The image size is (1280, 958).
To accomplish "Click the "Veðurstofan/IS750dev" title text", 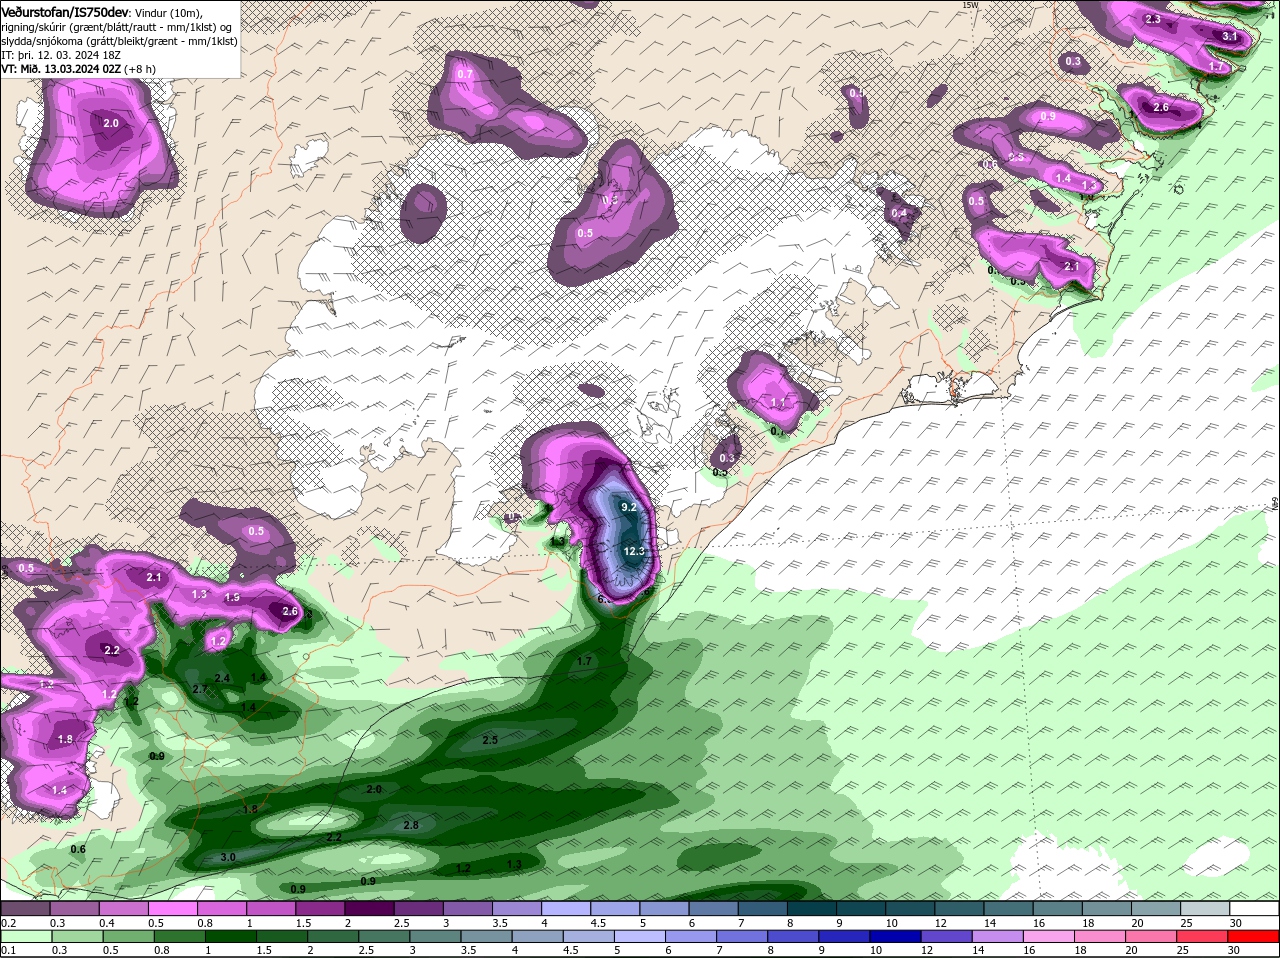I will pos(64,12).
